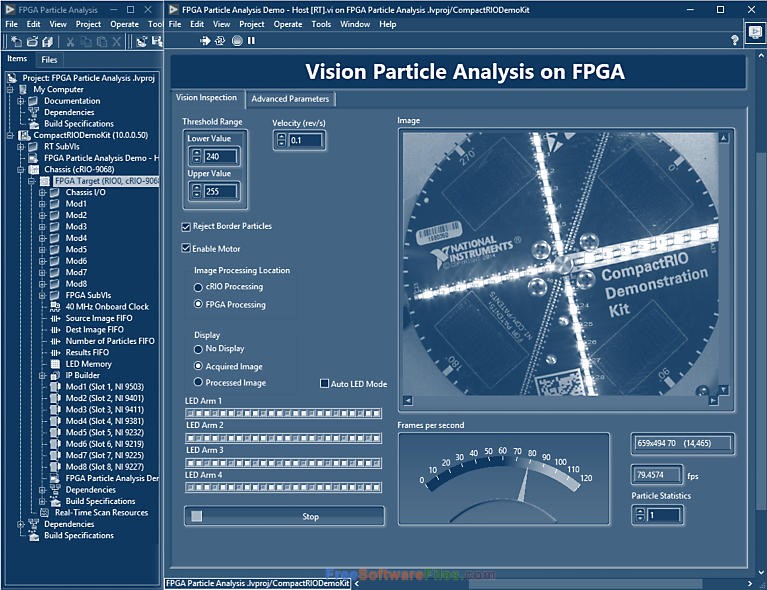Click the Upper Value stepper arrows
The image size is (767, 590).
pos(196,191)
